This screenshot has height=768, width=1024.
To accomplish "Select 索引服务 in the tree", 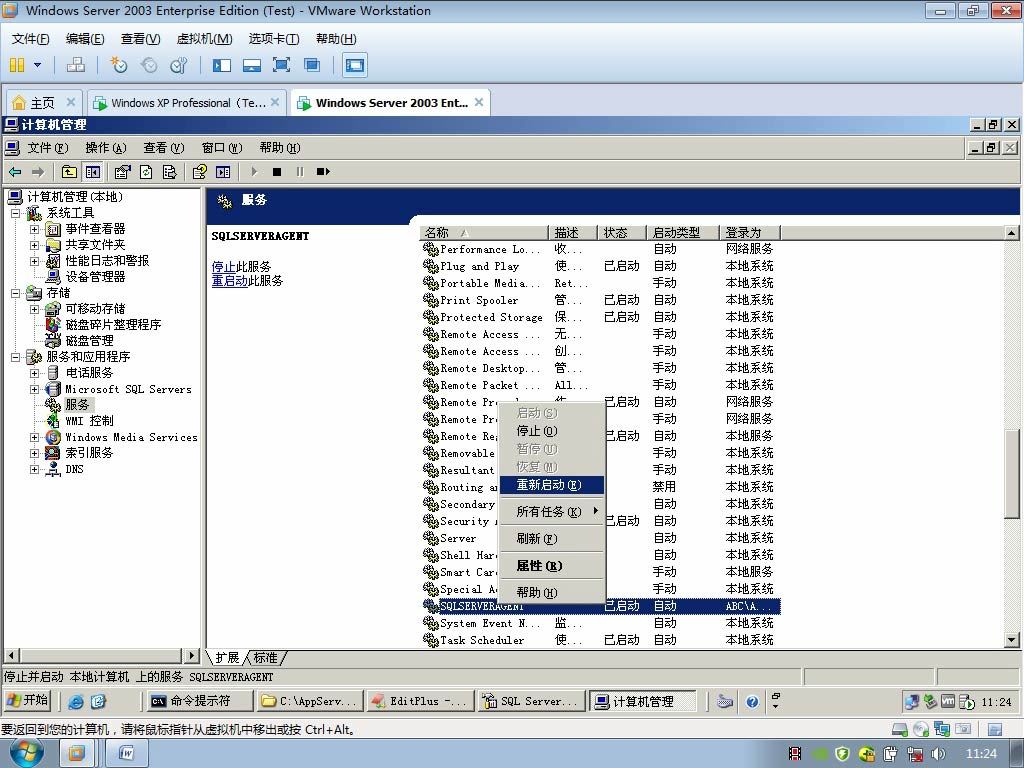I will [x=89, y=453].
